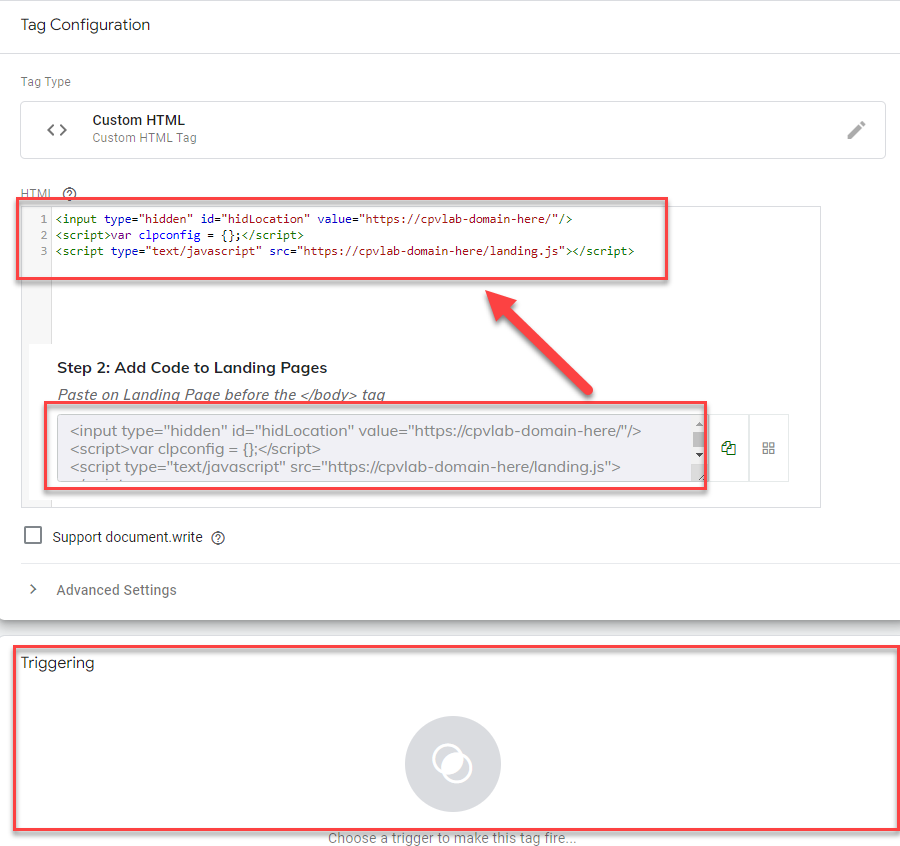Click the textarea scrollbar down arrow
The height and width of the screenshot is (846, 900).
698,454
